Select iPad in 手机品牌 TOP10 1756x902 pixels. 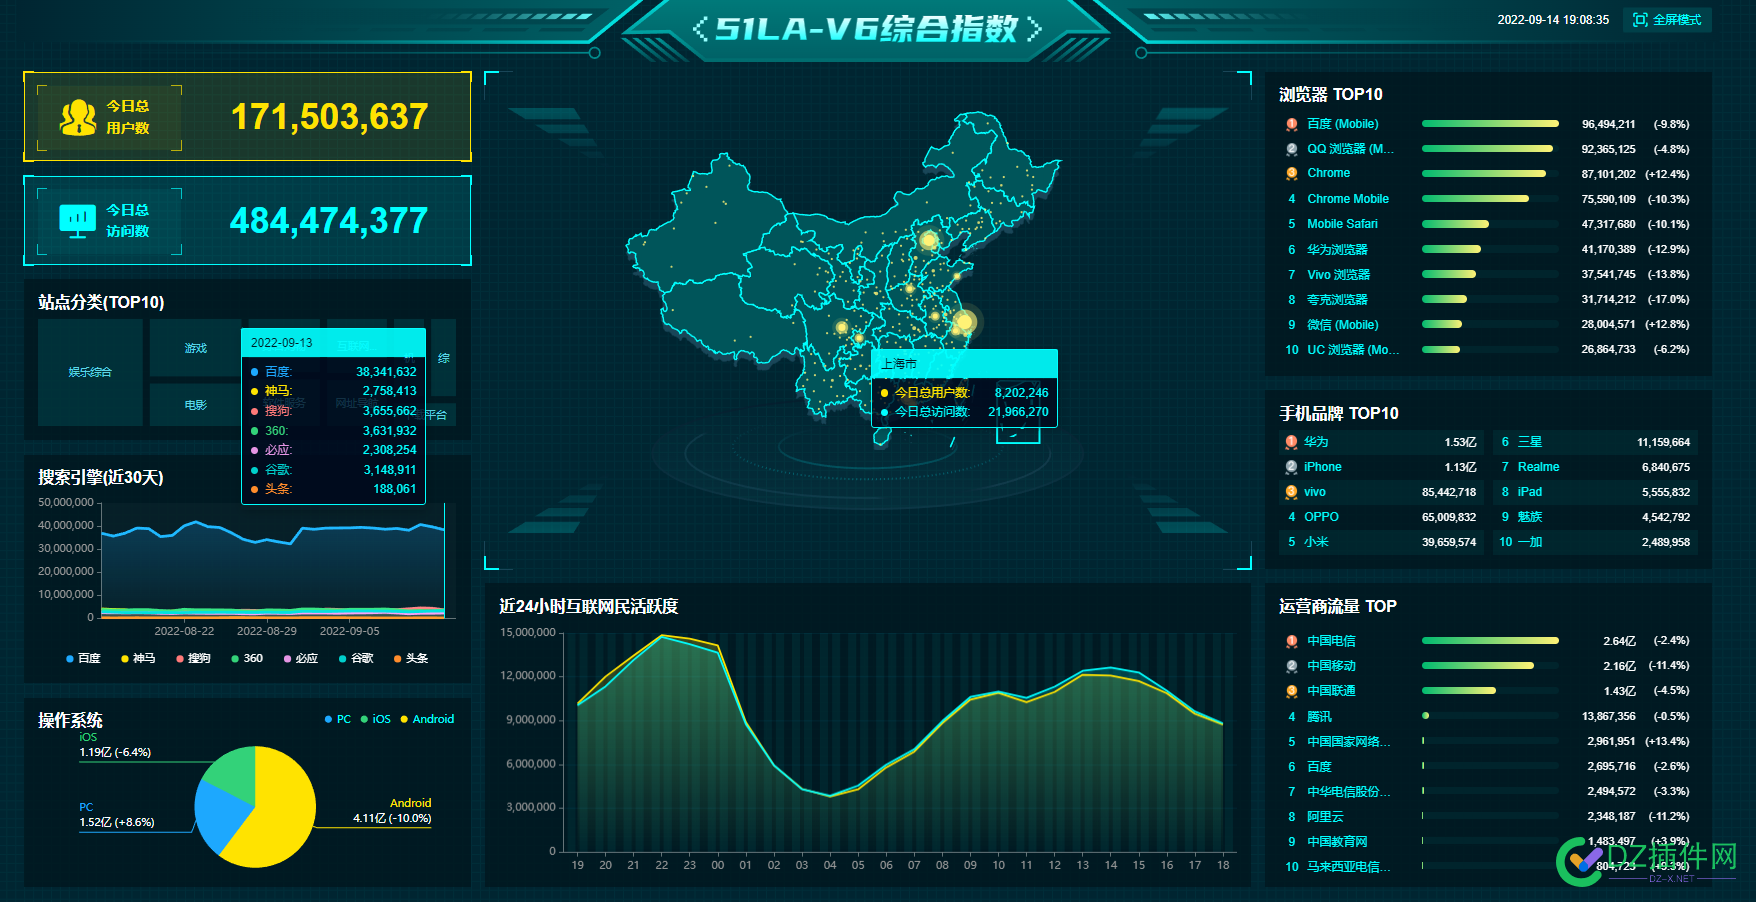[1596, 492]
